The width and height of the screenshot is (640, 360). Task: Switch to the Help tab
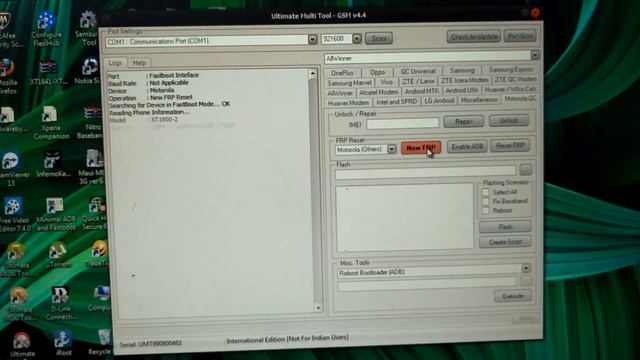pos(139,63)
